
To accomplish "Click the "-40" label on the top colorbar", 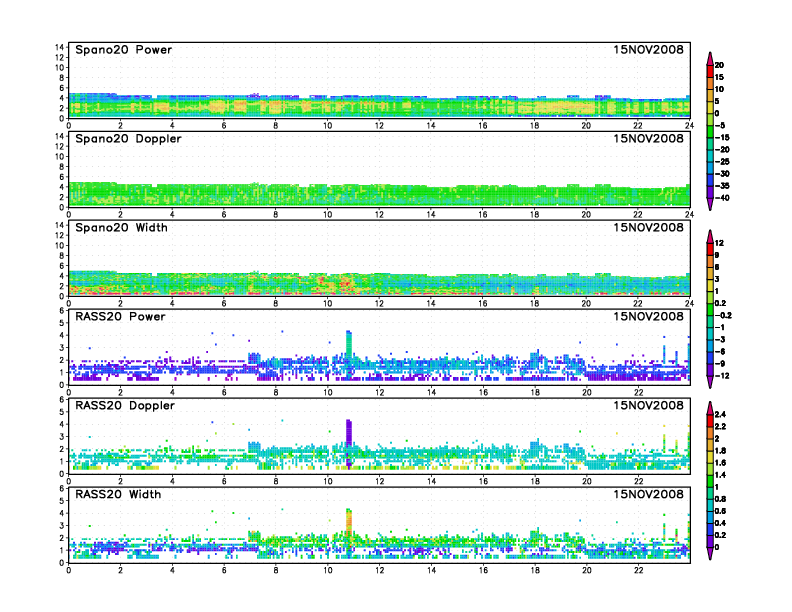I will click(722, 198).
